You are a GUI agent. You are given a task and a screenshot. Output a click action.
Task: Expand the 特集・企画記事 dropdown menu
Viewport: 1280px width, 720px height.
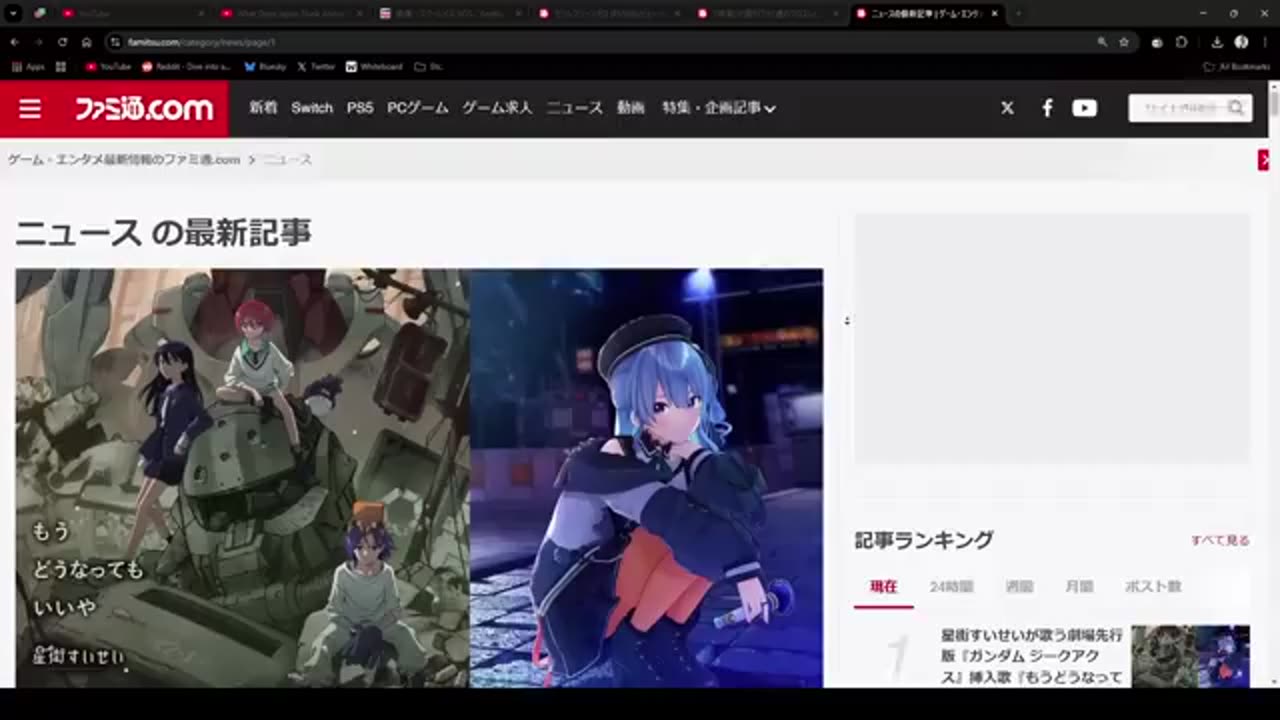719,108
